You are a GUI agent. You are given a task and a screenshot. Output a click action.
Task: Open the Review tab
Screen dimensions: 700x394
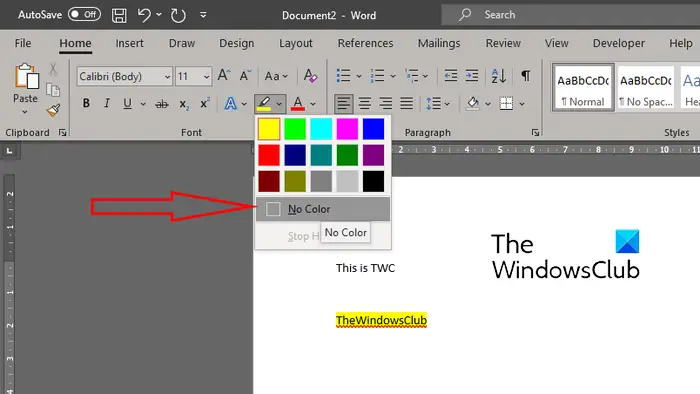click(x=503, y=43)
